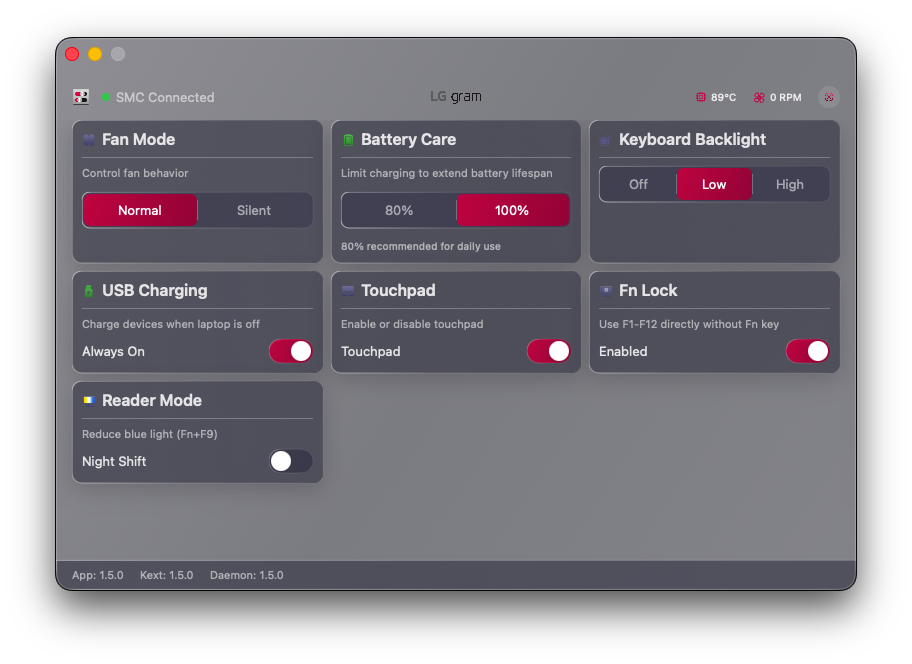912x664 pixels.
Task: Click the Fn Lock heading
Action: click(648, 290)
